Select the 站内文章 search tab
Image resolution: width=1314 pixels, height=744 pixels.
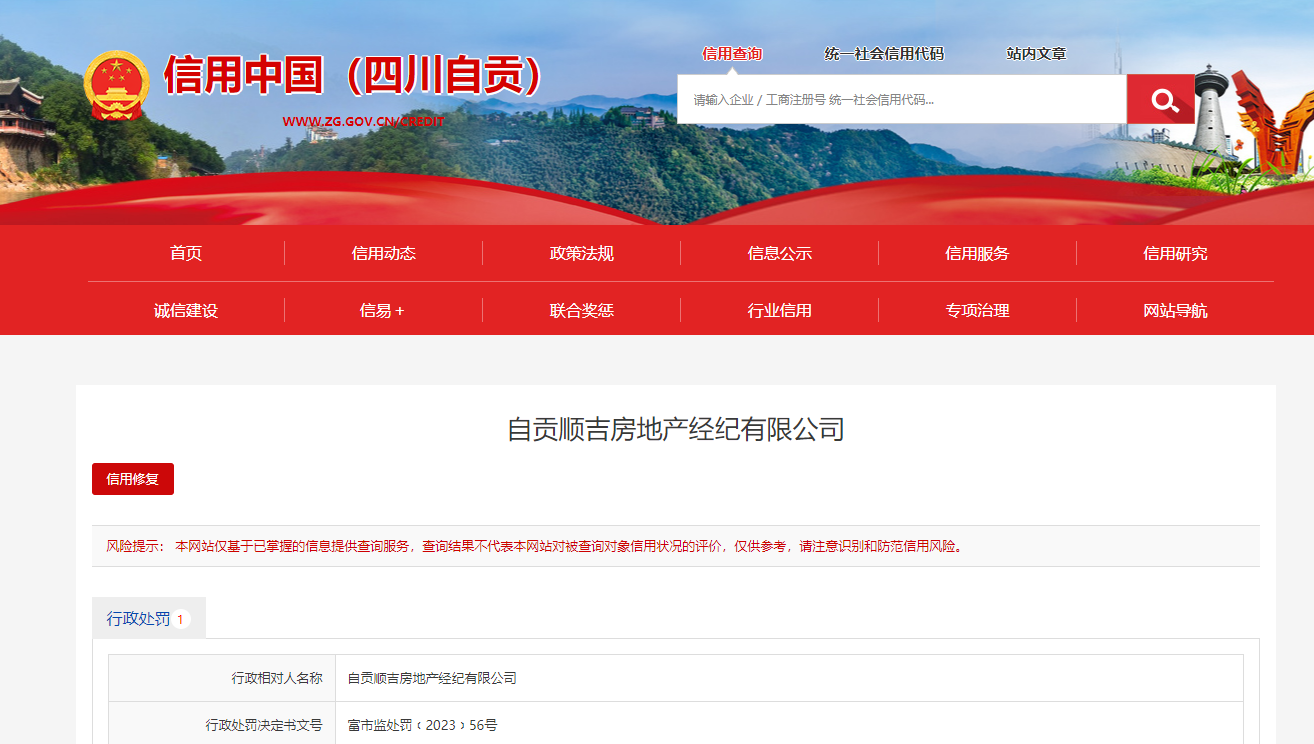[x=1036, y=54]
